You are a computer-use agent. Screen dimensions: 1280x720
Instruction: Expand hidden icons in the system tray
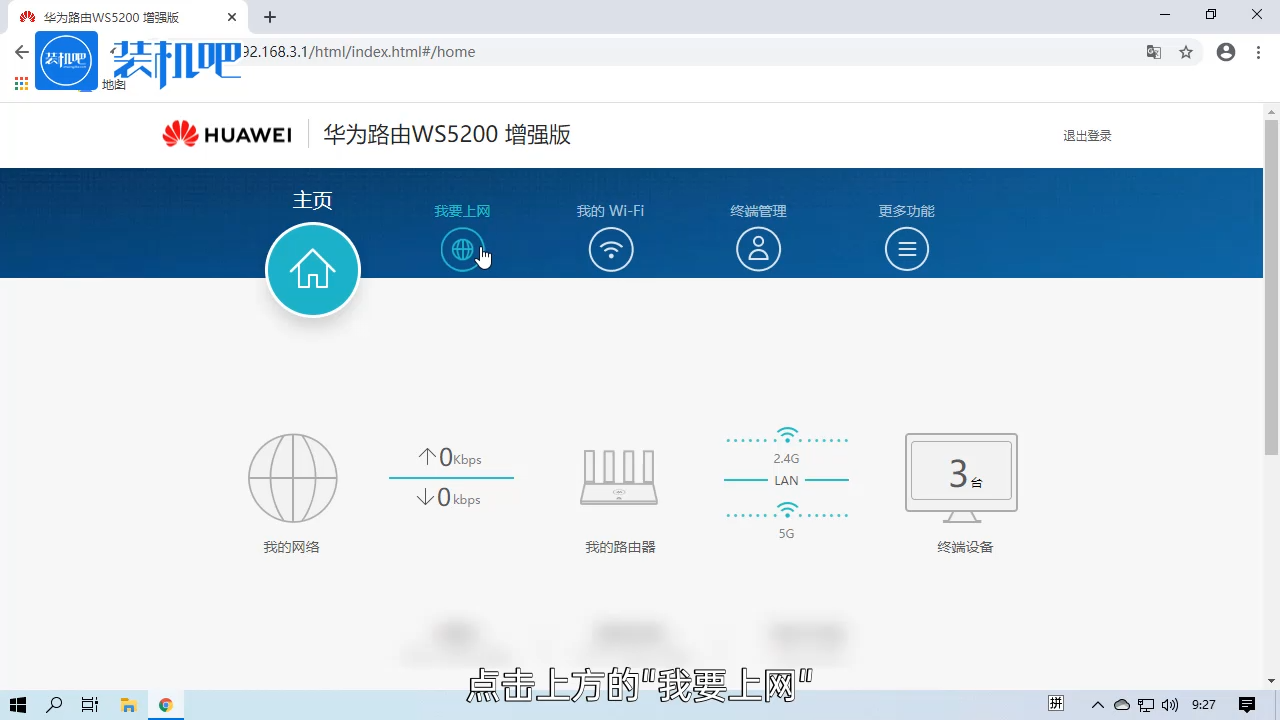click(x=1097, y=705)
